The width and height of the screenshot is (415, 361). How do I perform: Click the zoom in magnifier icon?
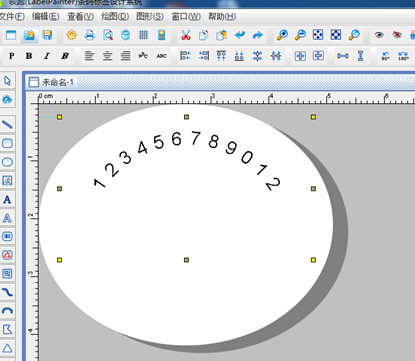[282, 35]
